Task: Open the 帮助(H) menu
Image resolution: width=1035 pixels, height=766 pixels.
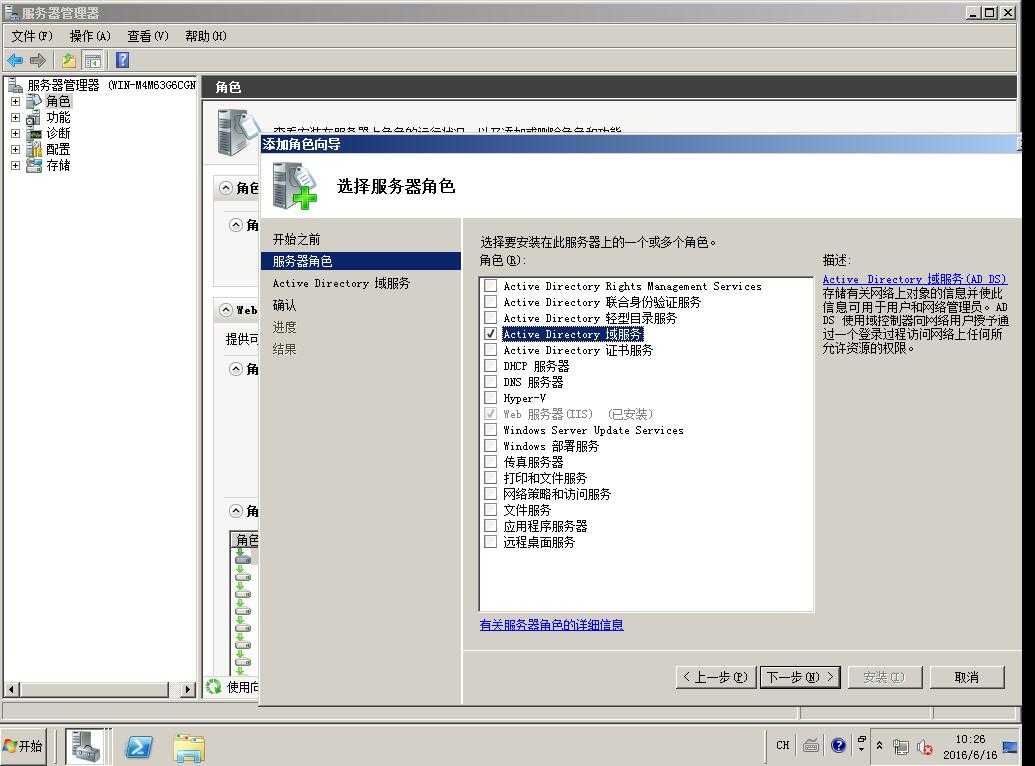Action: [x=206, y=36]
